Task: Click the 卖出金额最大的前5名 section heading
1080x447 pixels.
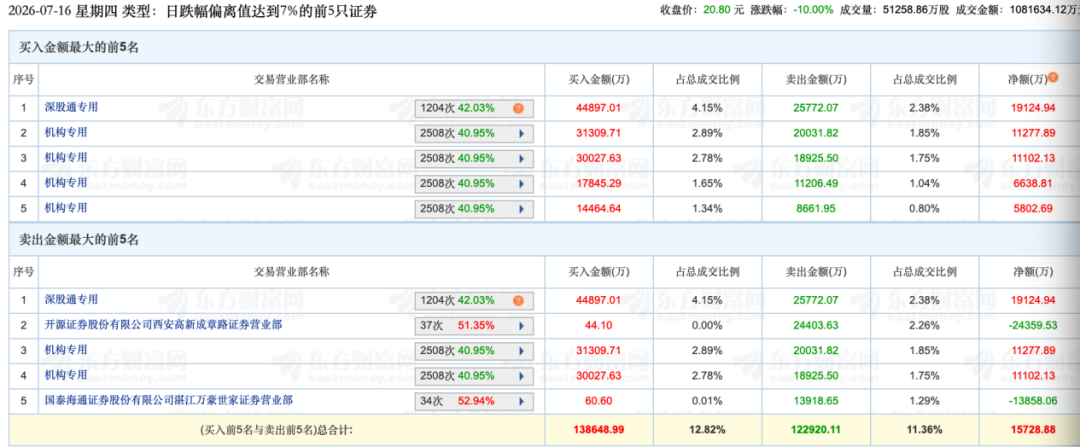Action: (77, 240)
